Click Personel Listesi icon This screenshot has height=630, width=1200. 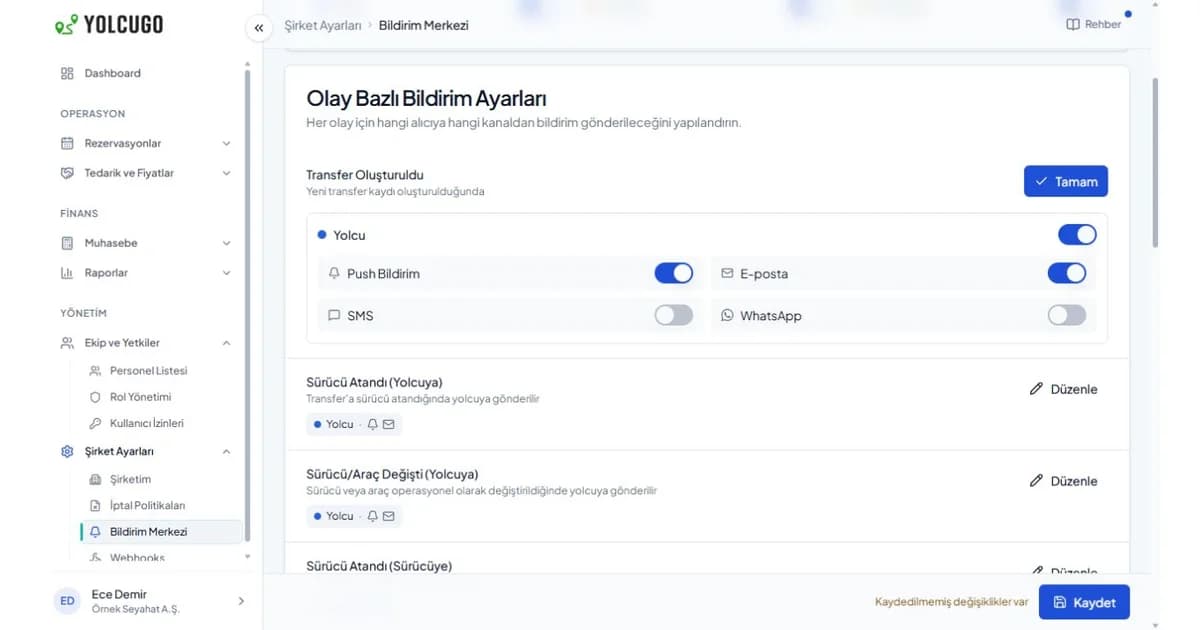[x=96, y=371]
